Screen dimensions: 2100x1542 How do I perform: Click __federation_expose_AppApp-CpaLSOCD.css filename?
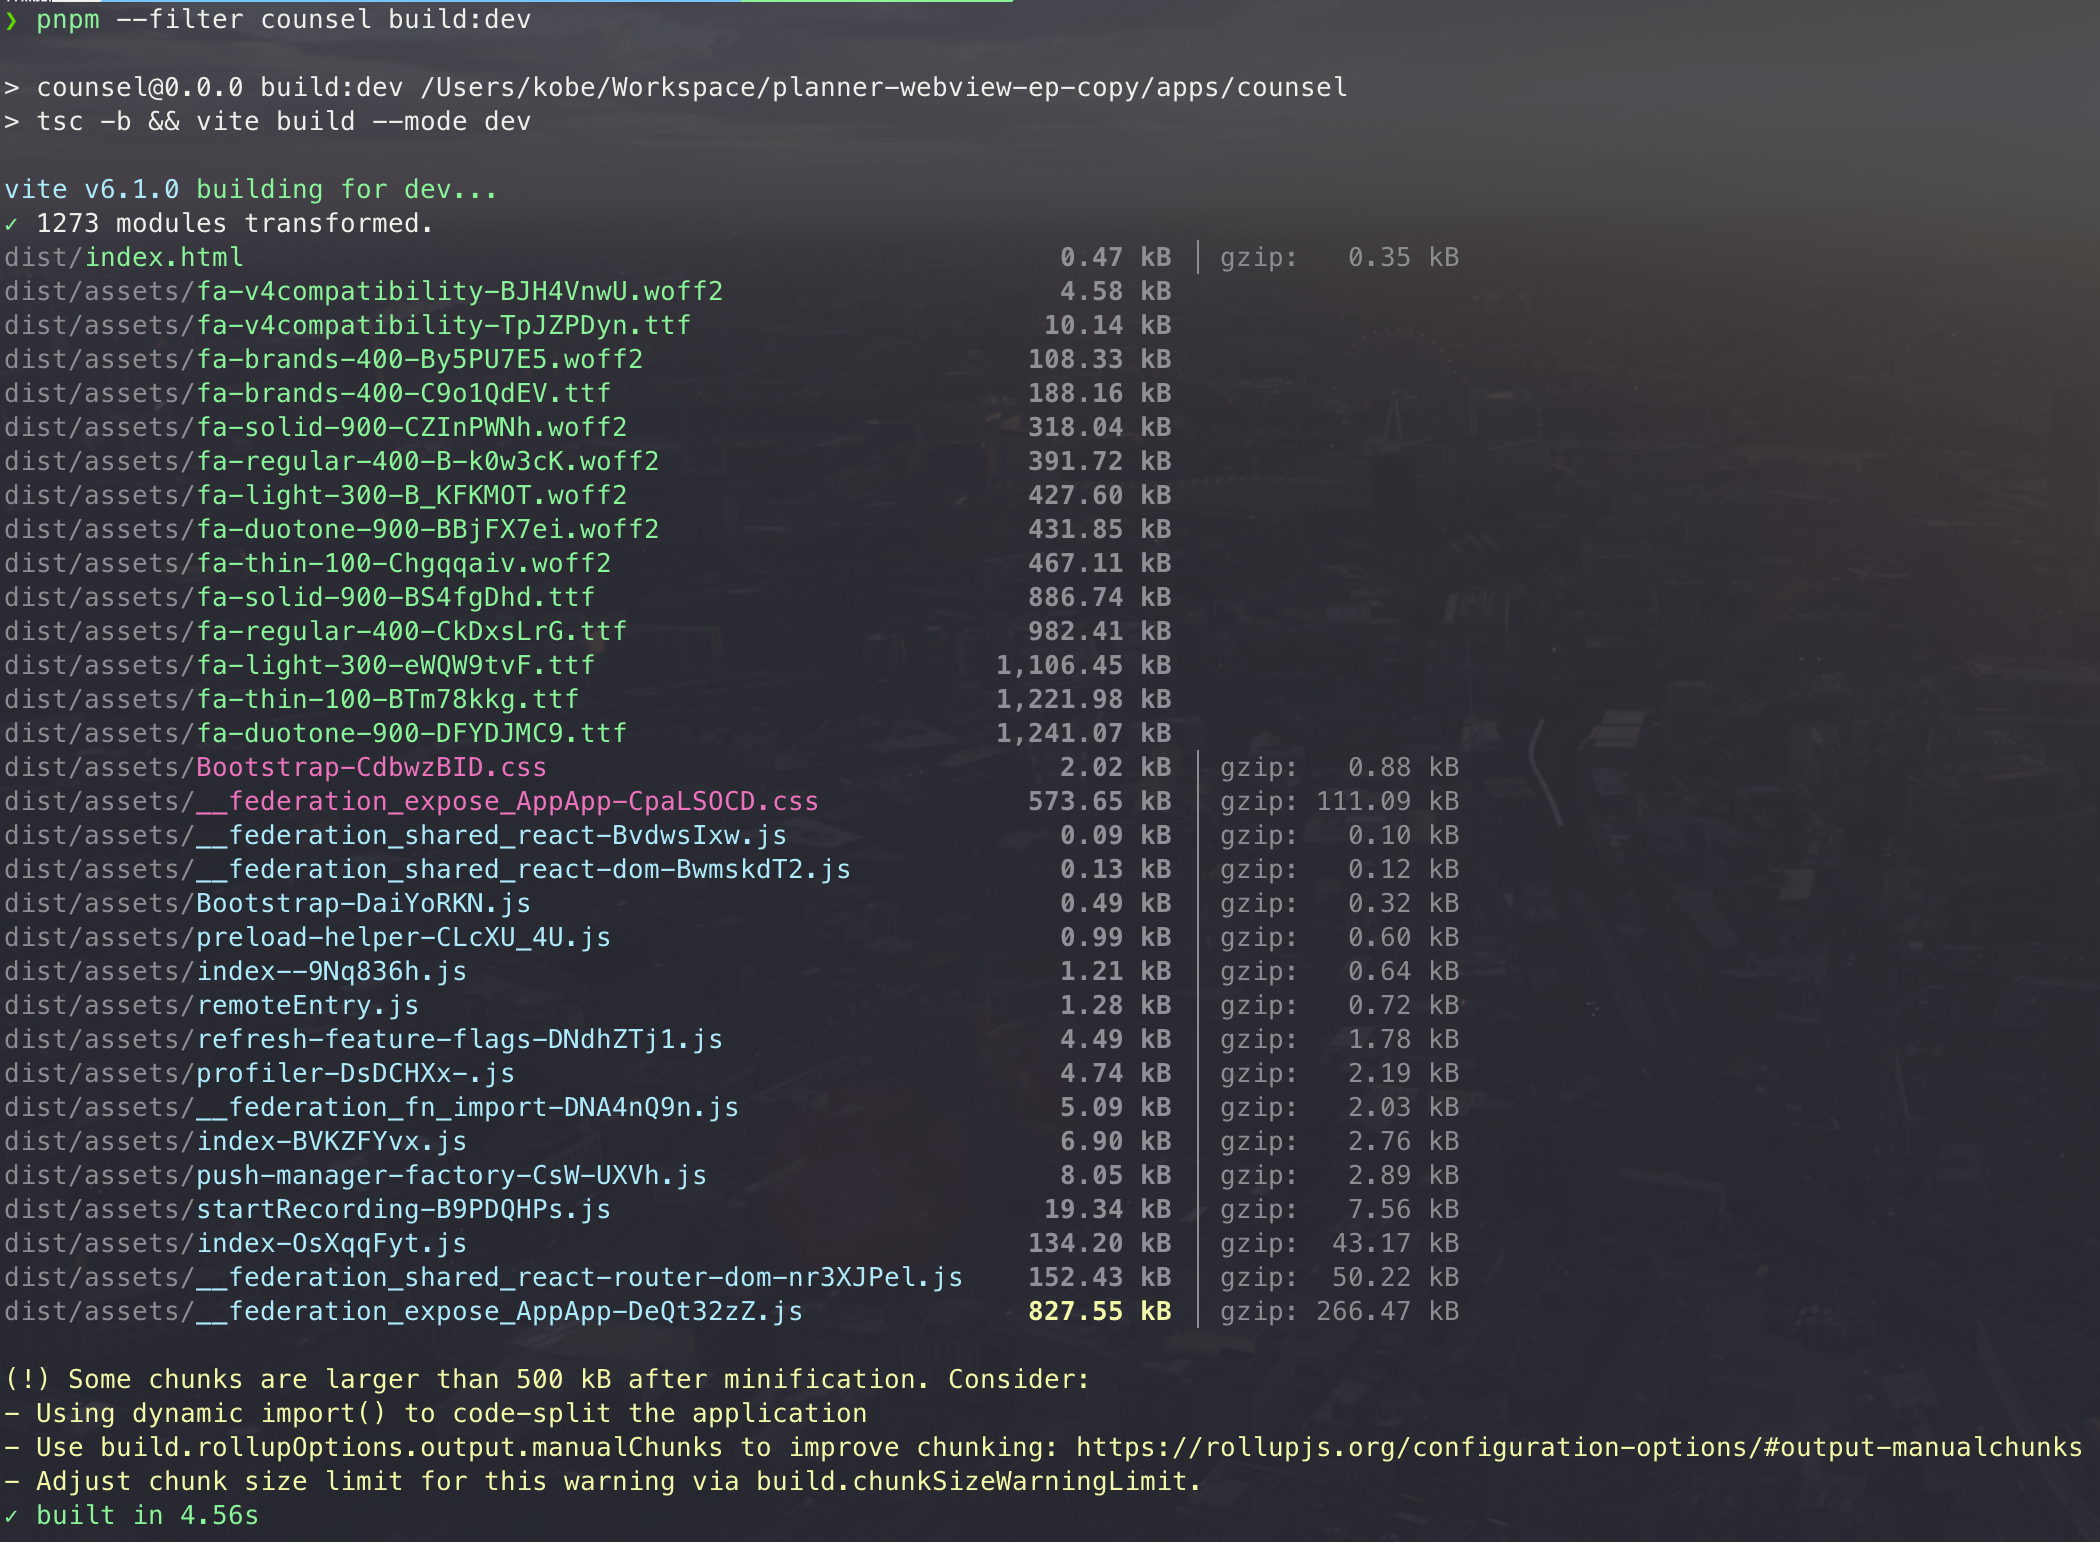[x=508, y=802]
